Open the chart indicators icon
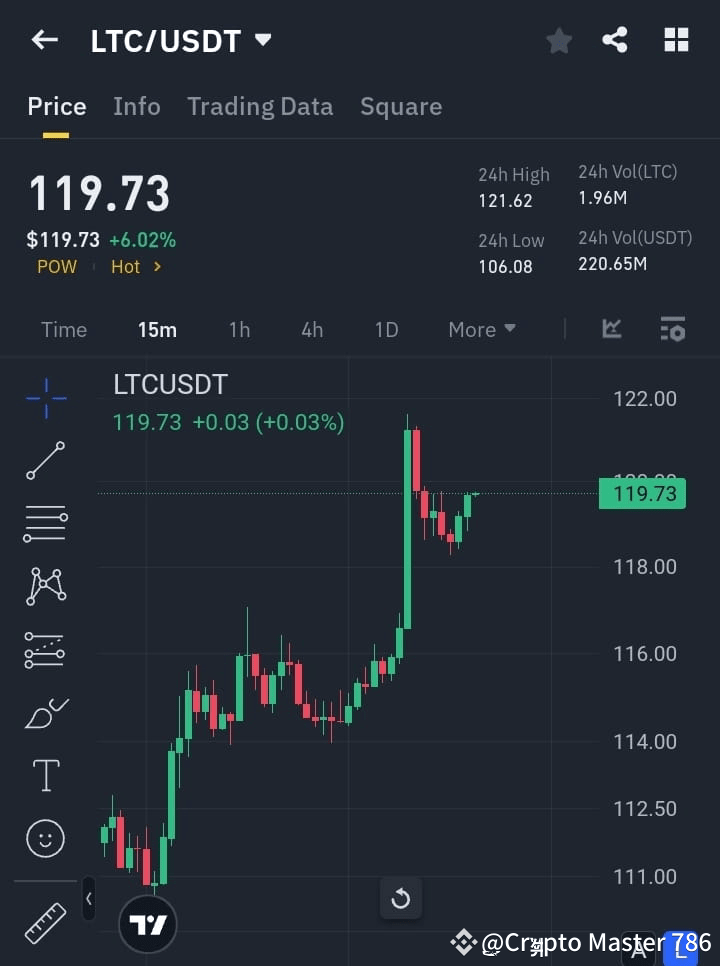Viewport: 720px width, 966px height. (612, 328)
